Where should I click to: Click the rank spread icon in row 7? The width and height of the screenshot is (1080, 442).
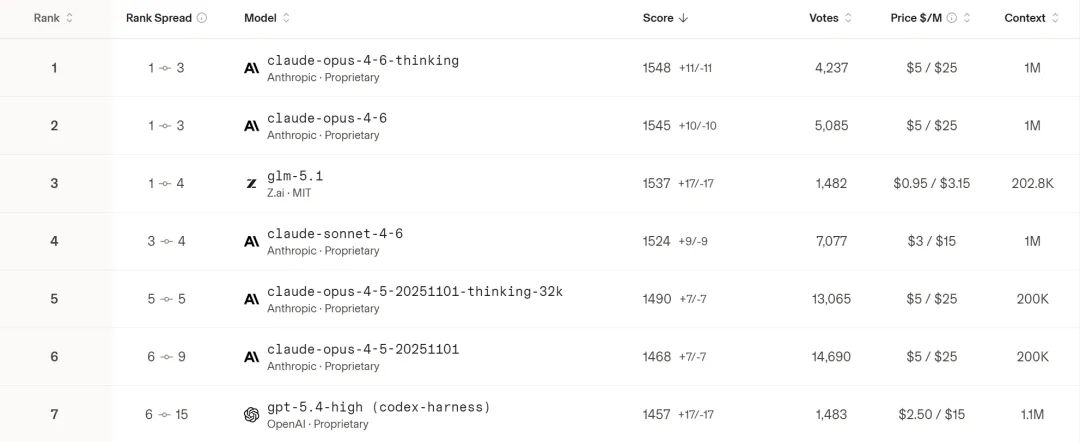pos(166,415)
